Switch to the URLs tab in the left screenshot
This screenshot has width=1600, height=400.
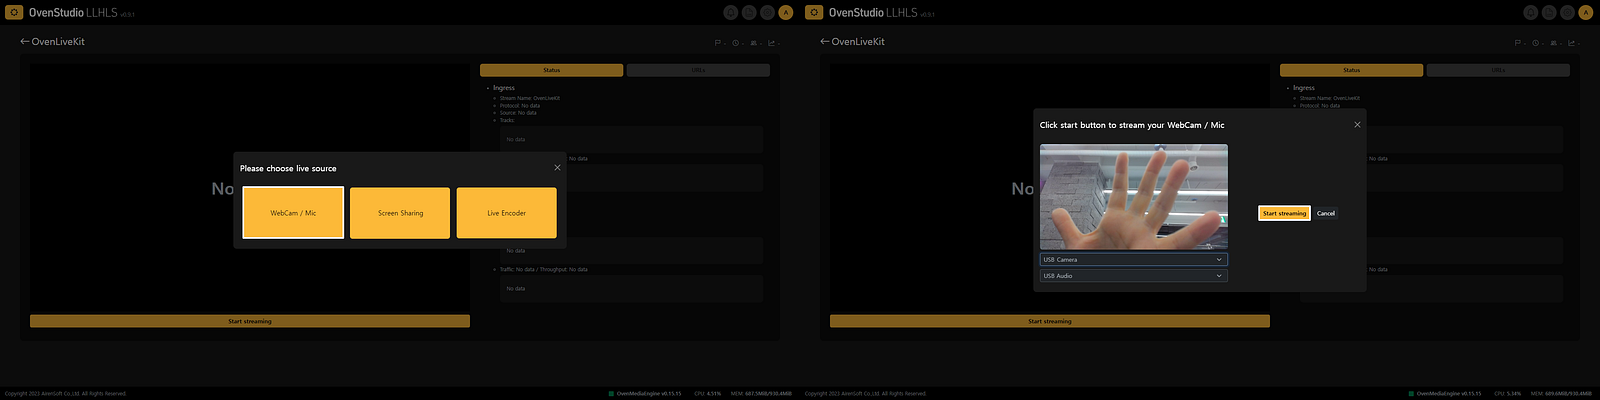698,70
